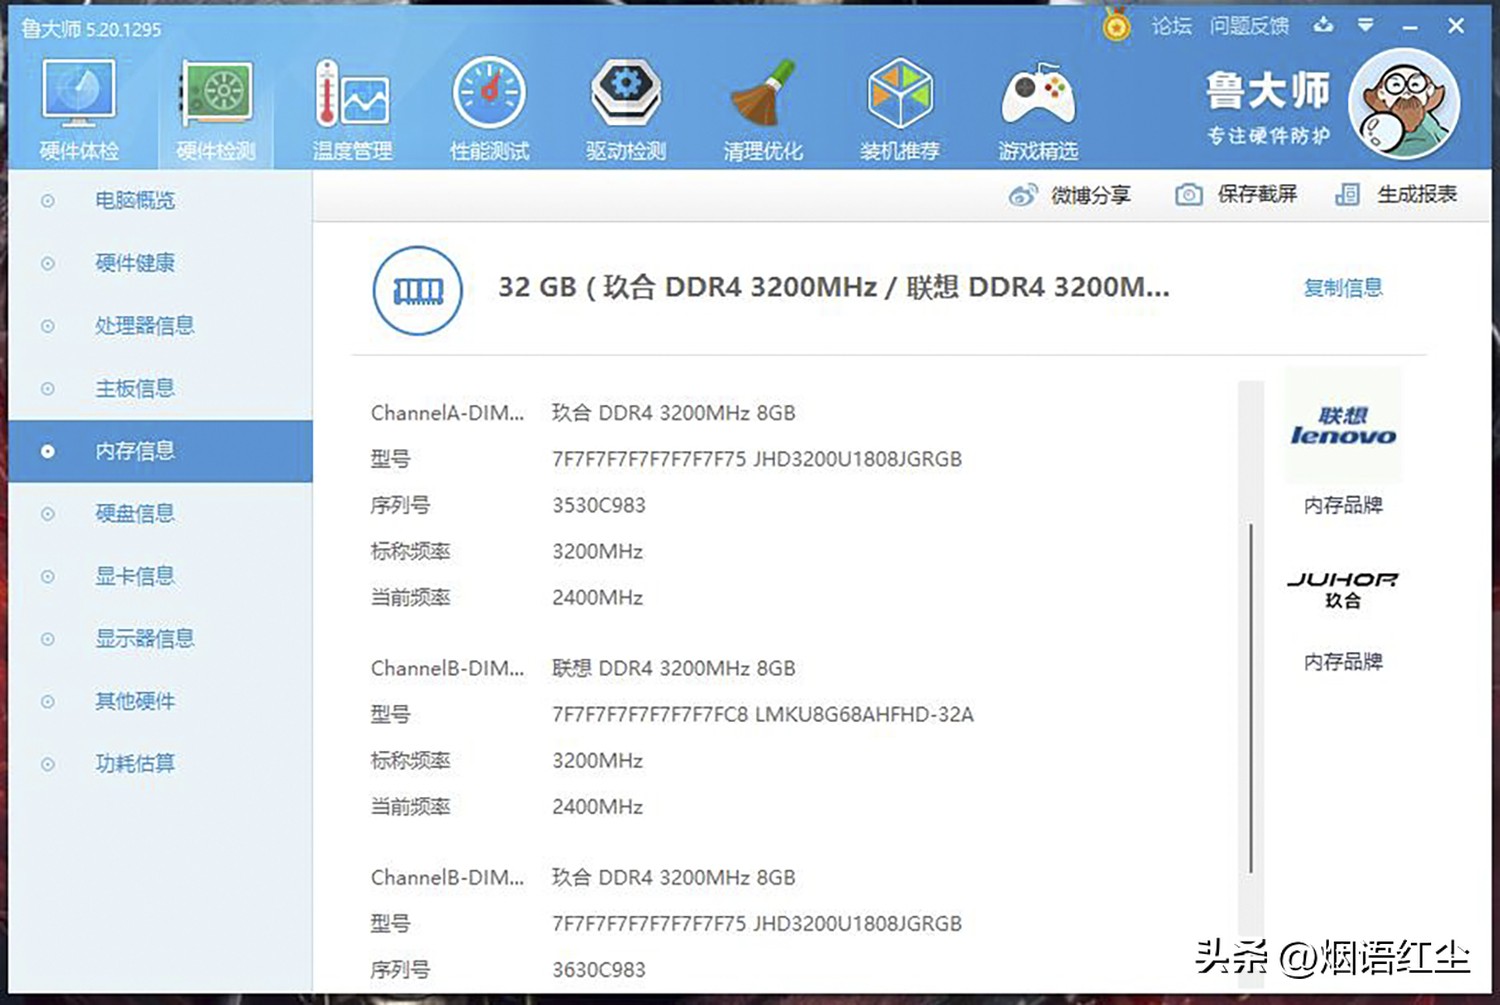The width and height of the screenshot is (1500, 1005).
Task: Open the 硬件体检 tool
Action: 80,105
